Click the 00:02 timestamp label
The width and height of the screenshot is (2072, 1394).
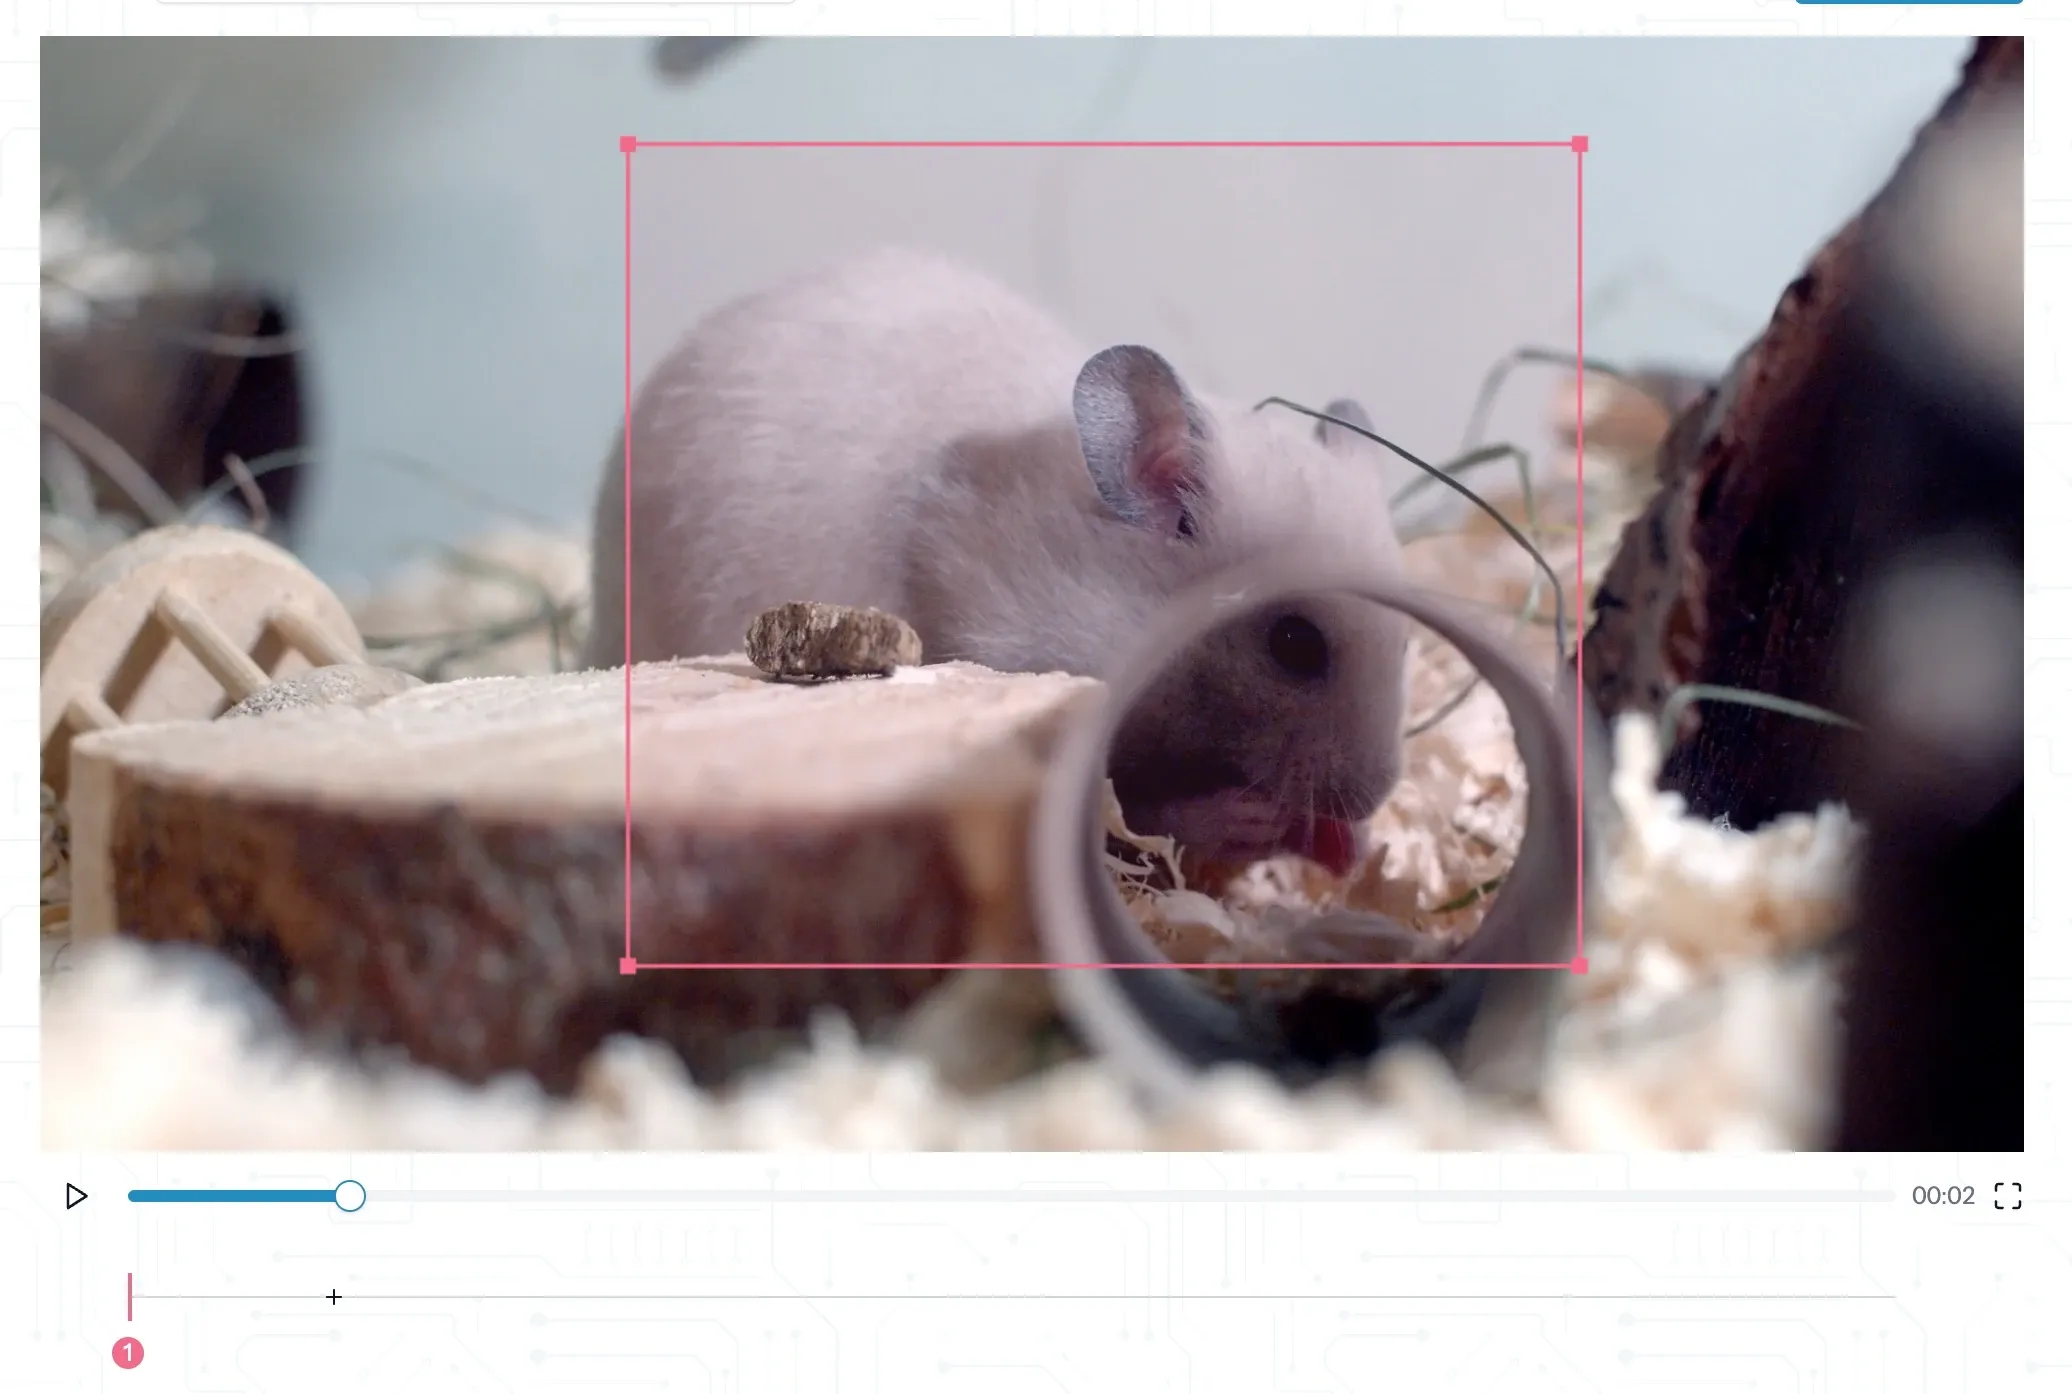pos(1942,1196)
